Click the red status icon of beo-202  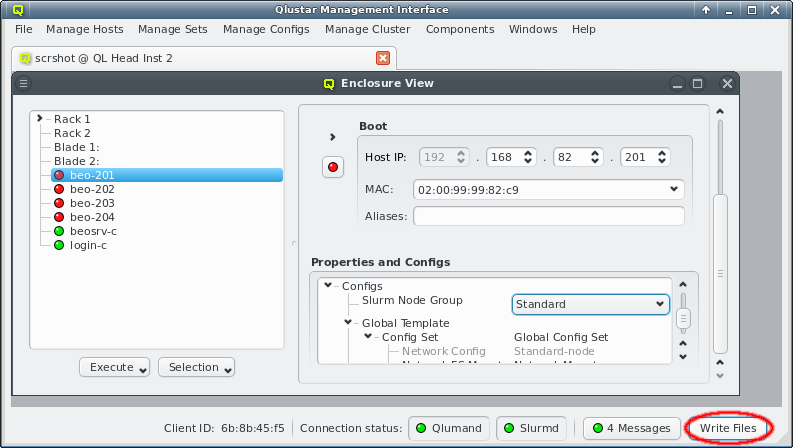point(59,189)
